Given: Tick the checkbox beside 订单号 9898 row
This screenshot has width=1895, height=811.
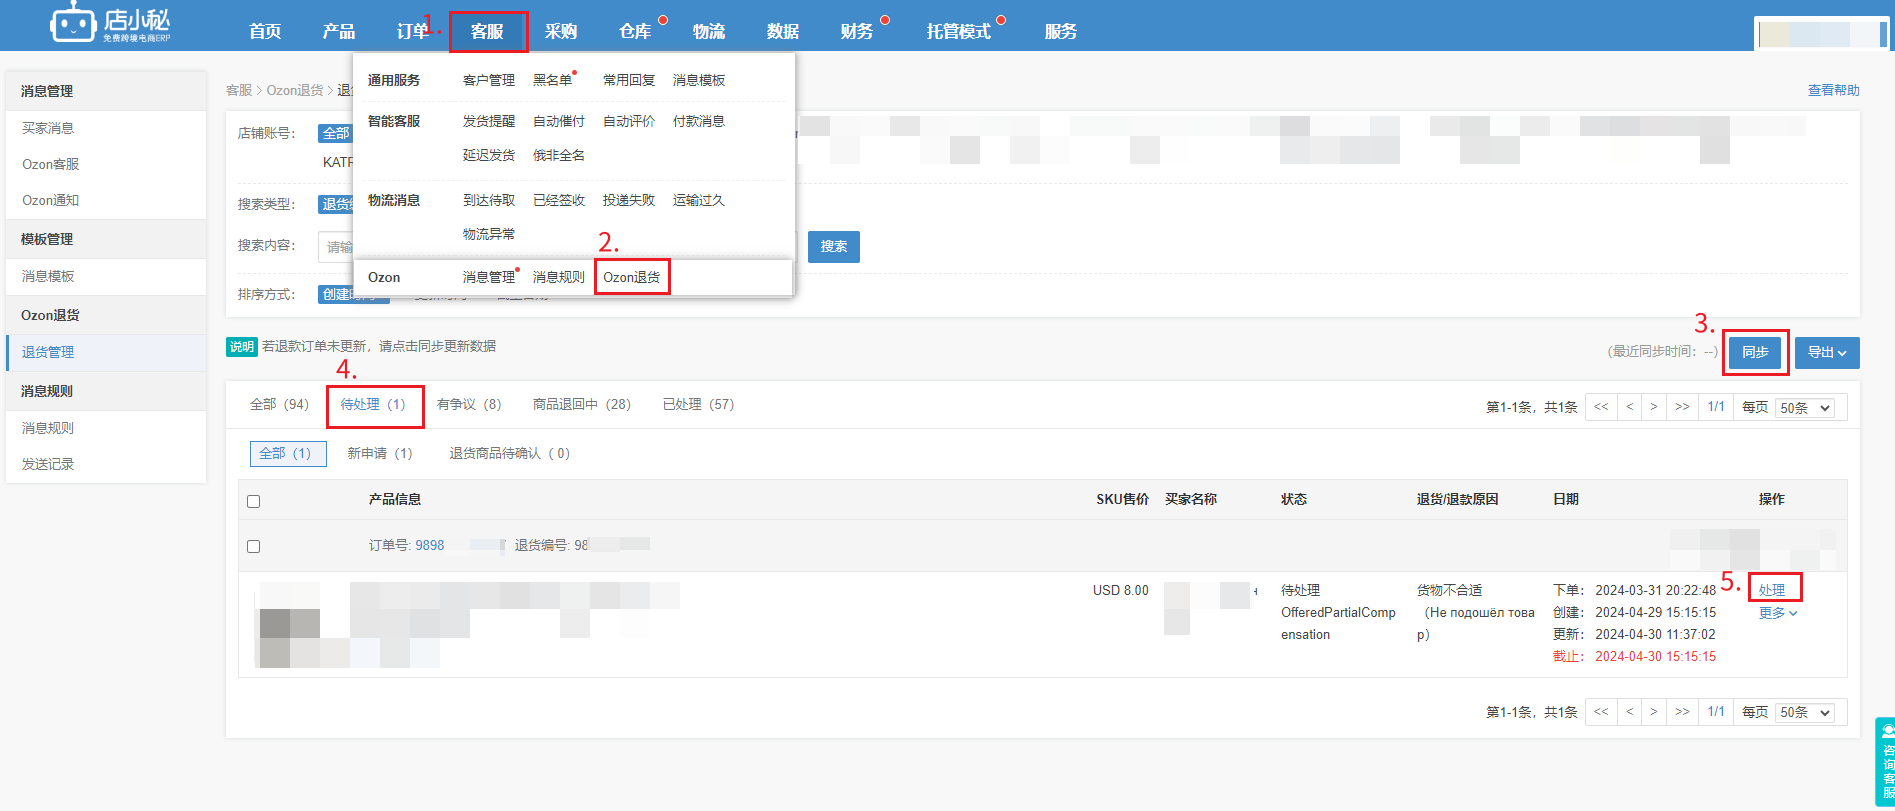Looking at the screenshot, I should 253,546.
